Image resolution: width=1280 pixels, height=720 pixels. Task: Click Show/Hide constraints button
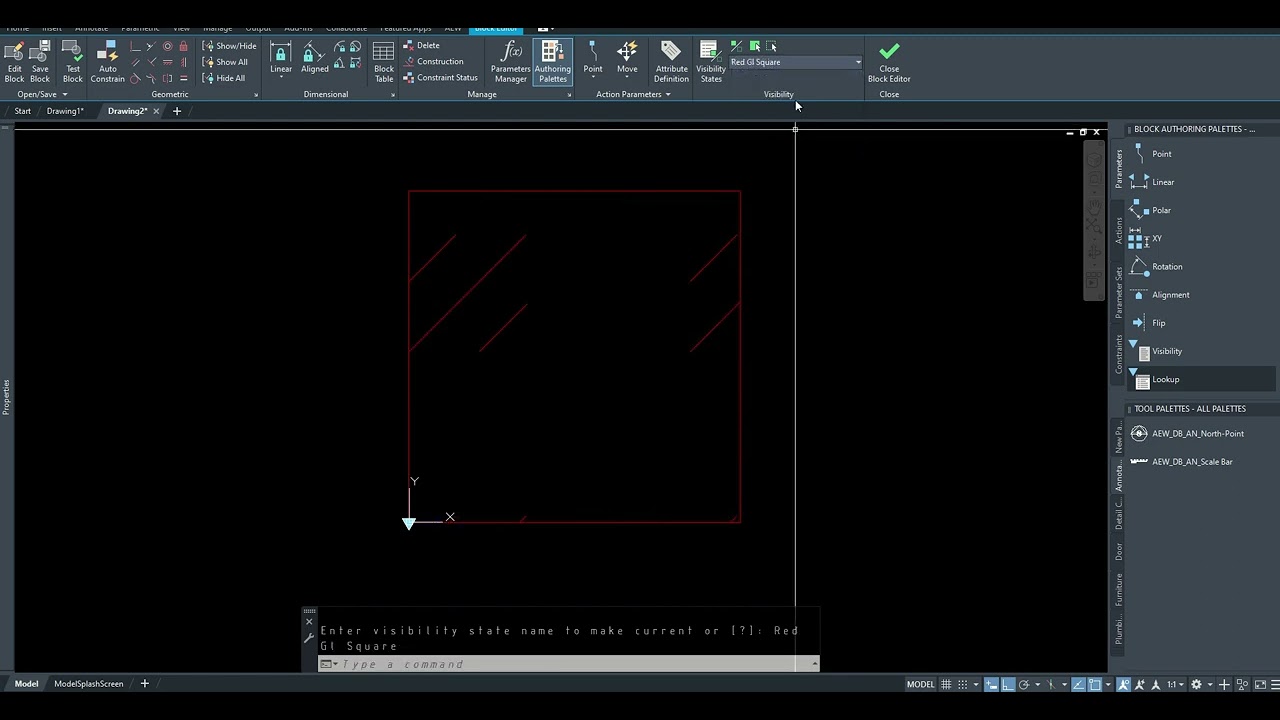click(x=230, y=46)
